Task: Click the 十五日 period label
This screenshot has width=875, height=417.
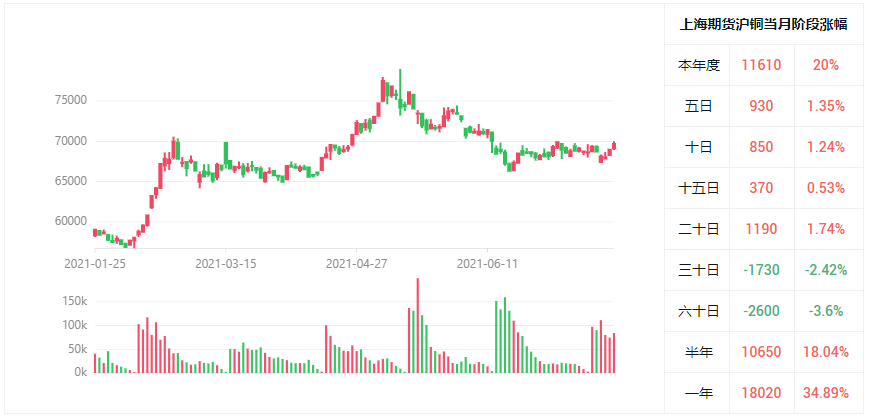Action: (x=698, y=188)
